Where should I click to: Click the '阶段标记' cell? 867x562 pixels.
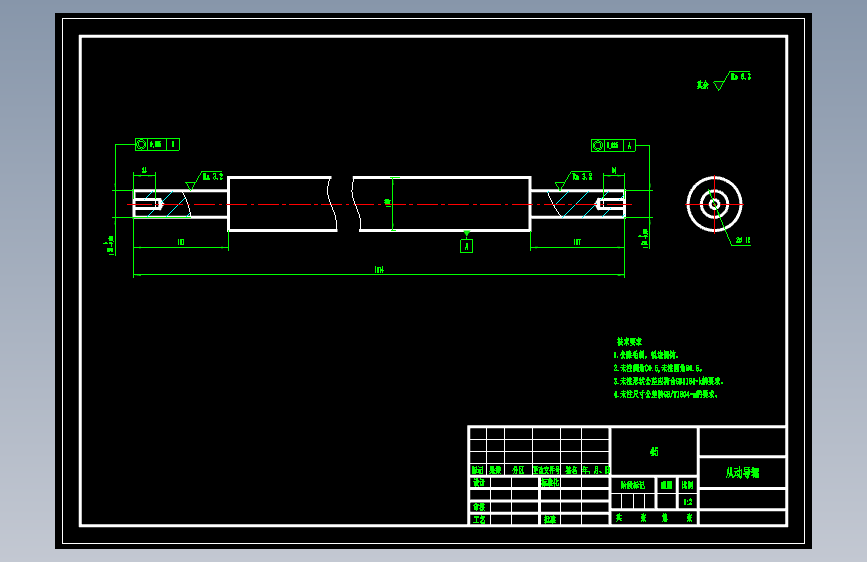[633, 485]
